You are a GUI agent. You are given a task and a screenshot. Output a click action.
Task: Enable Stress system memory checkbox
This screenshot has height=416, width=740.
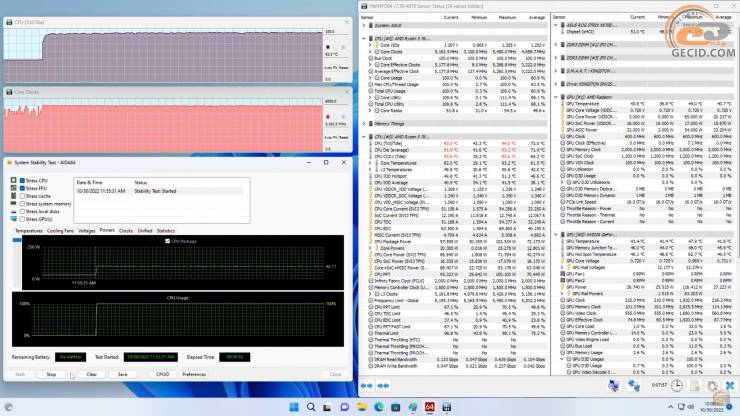click(22, 204)
